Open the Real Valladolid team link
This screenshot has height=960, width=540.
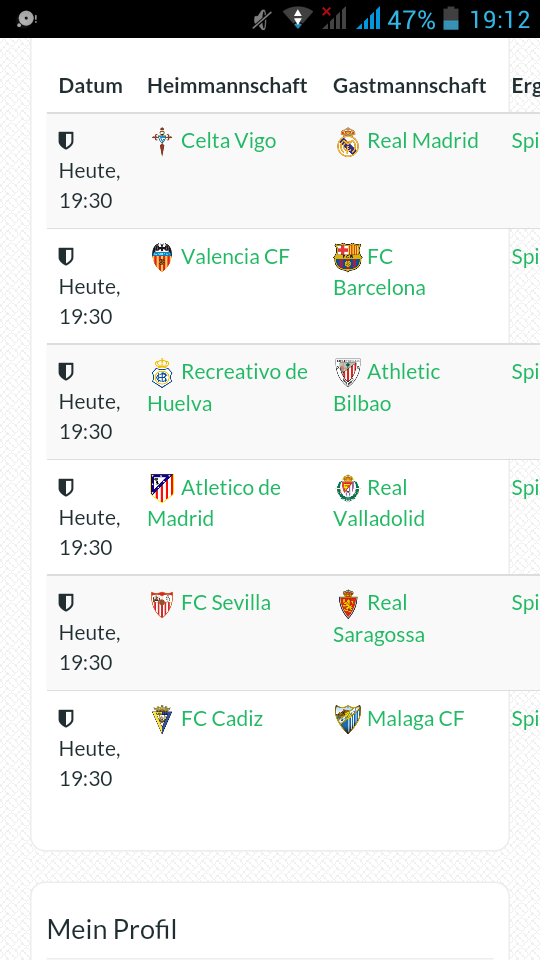tap(379, 503)
